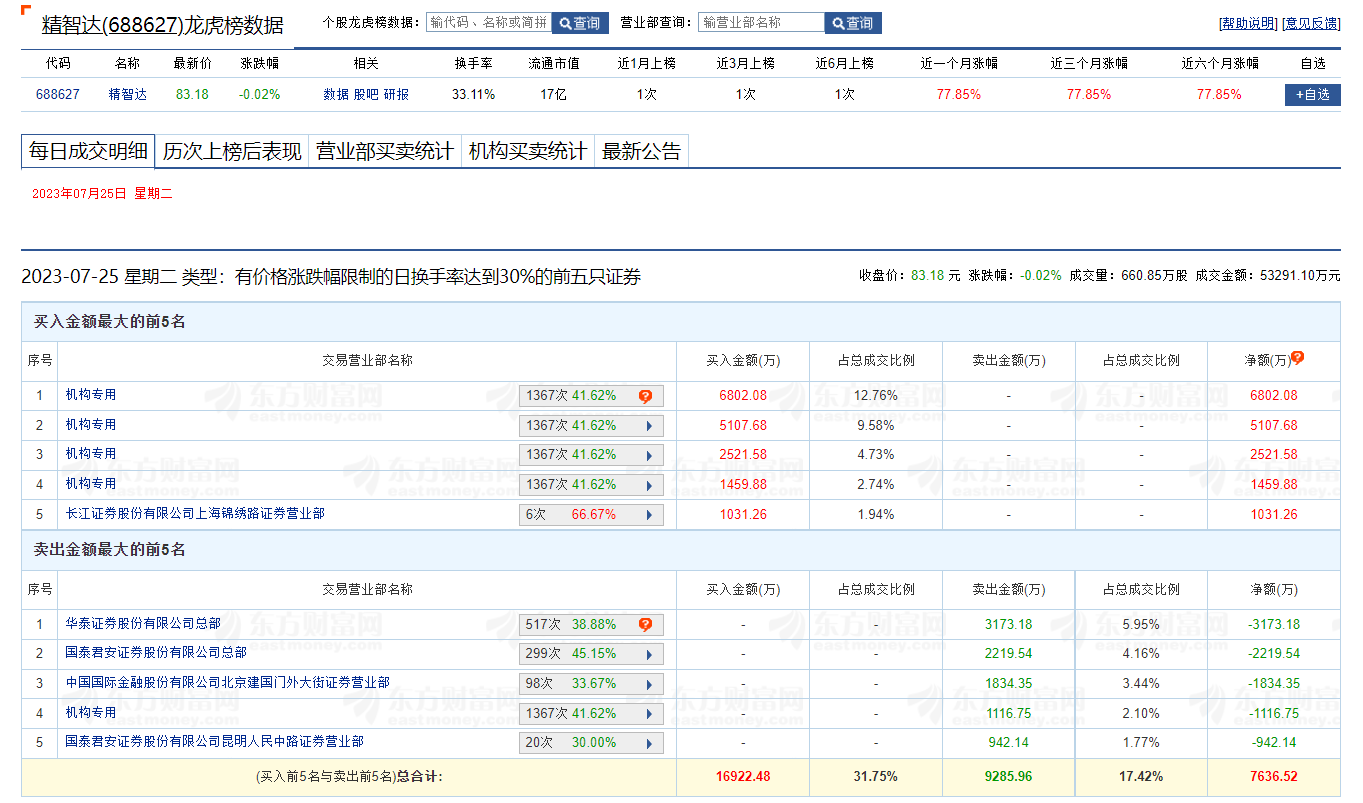Select the 2023年07月25日 星期二 date entry

pos(102,194)
